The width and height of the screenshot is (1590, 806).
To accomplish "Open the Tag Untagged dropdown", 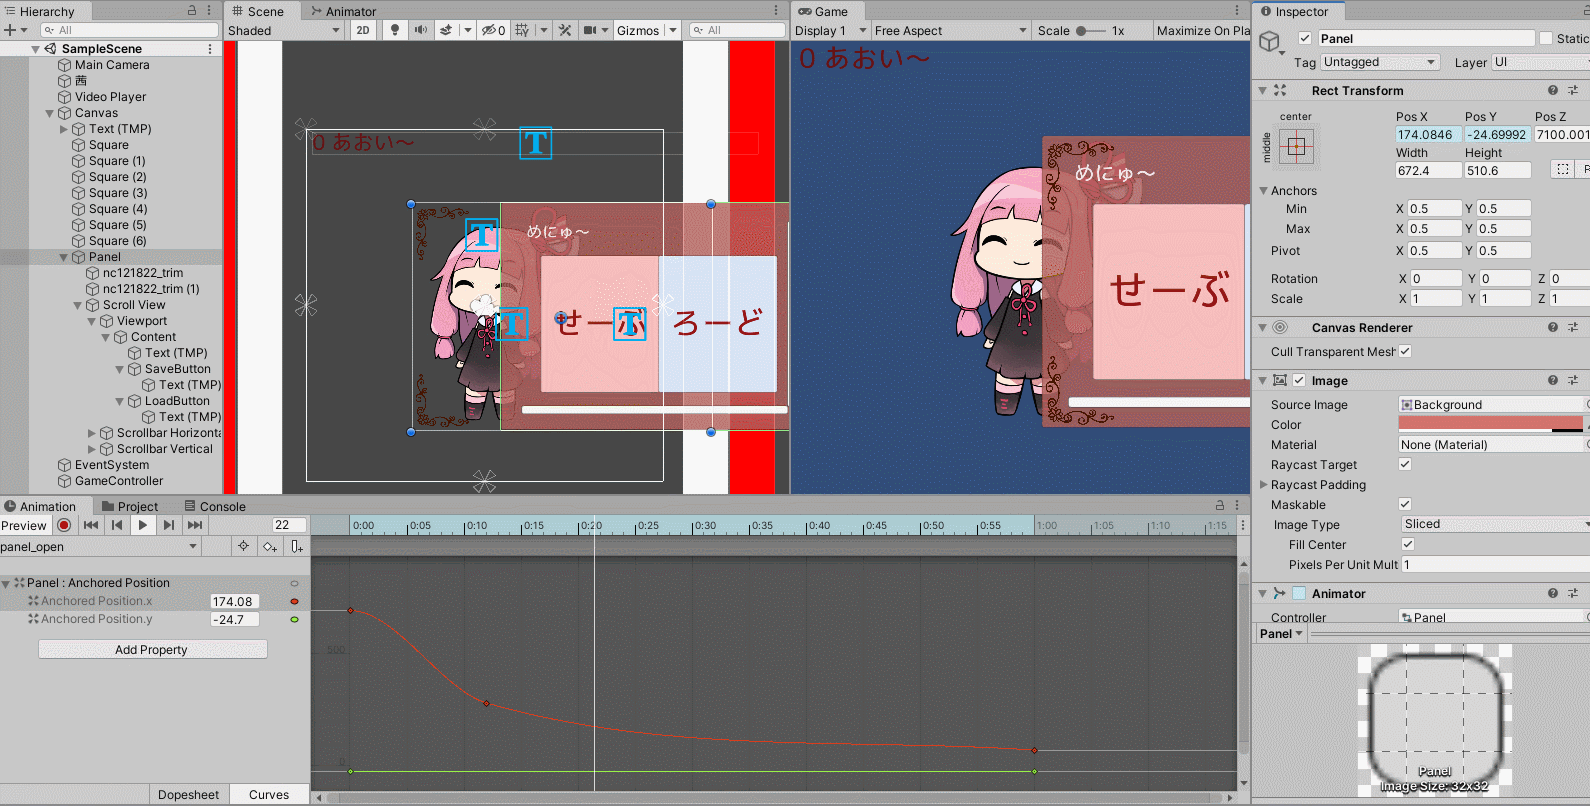I will click(1380, 62).
